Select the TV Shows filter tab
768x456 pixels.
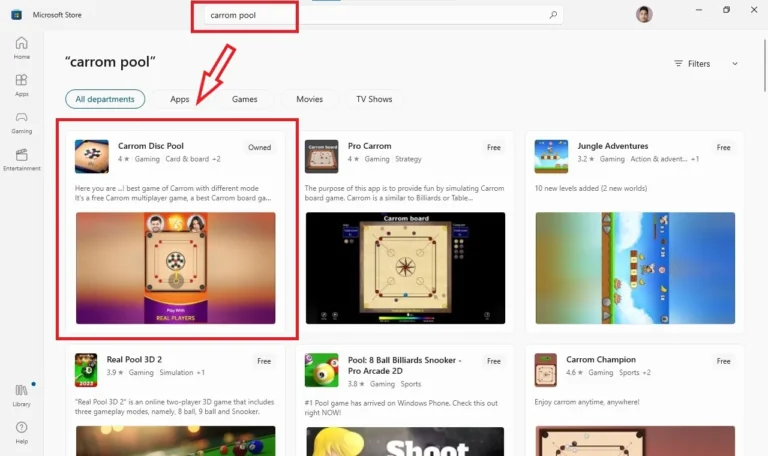(x=374, y=99)
